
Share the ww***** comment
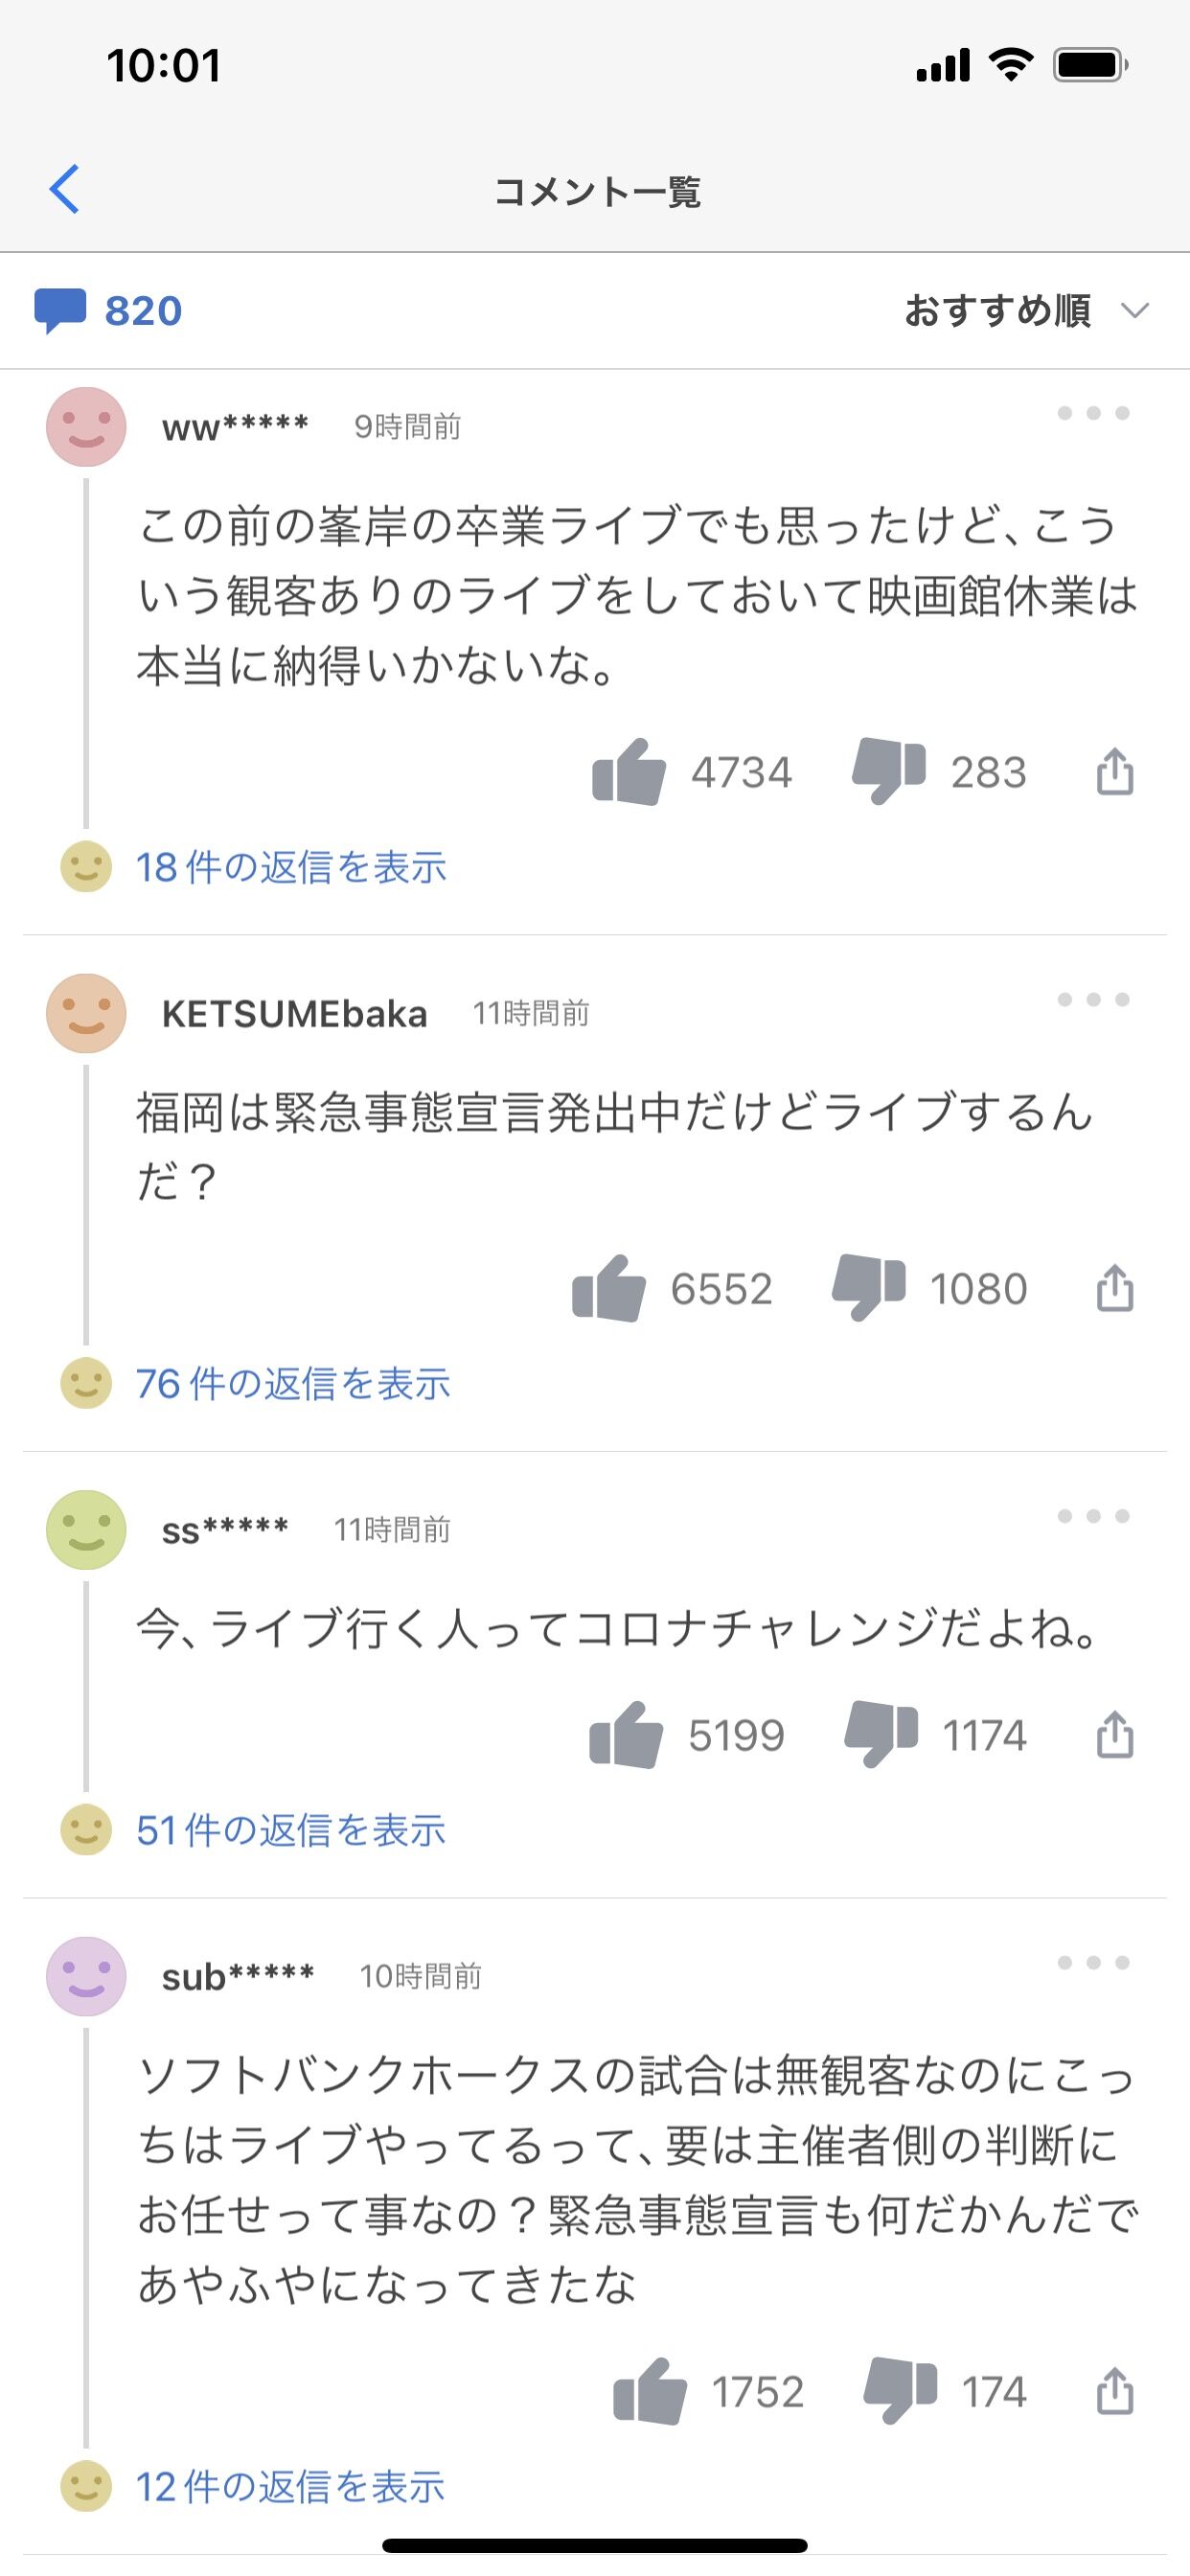(1115, 771)
